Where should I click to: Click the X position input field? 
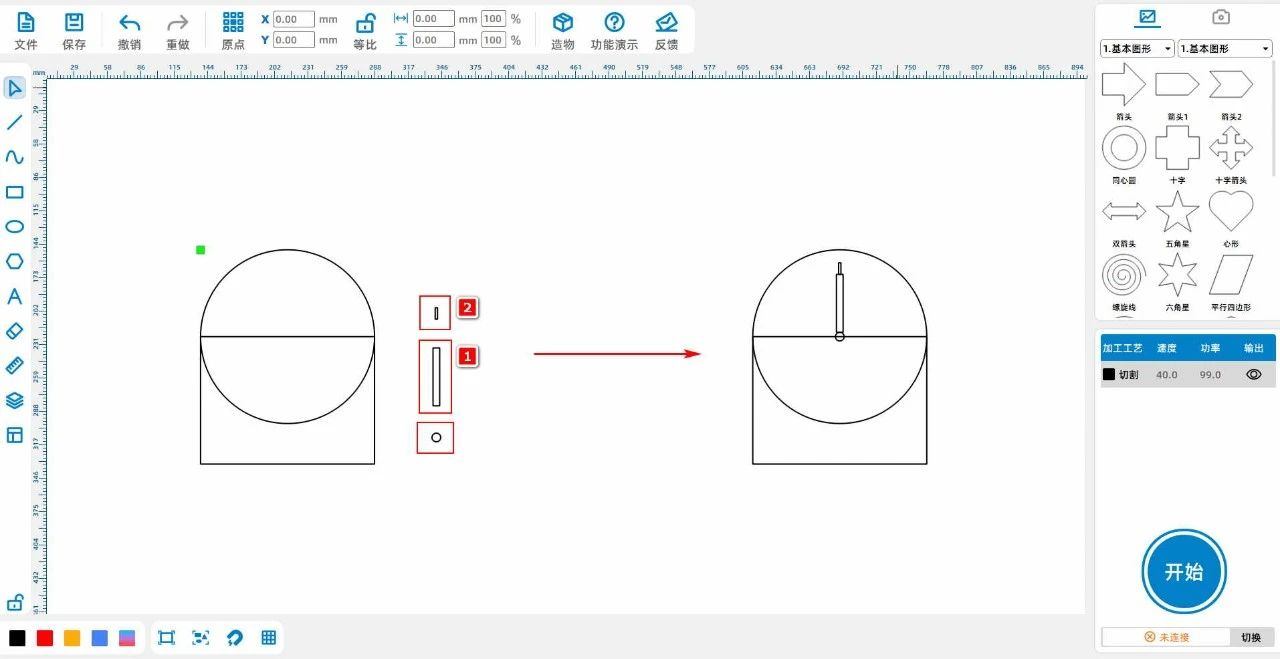click(x=293, y=19)
